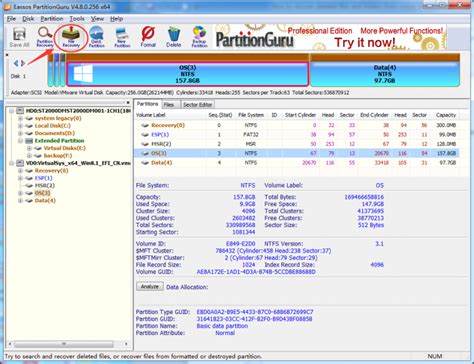Open the Partition Recovery tool

pyautogui.click(x=45, y=37)
